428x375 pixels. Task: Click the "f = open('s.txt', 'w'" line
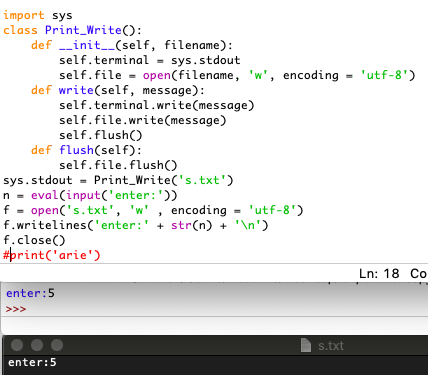[153, 210]
